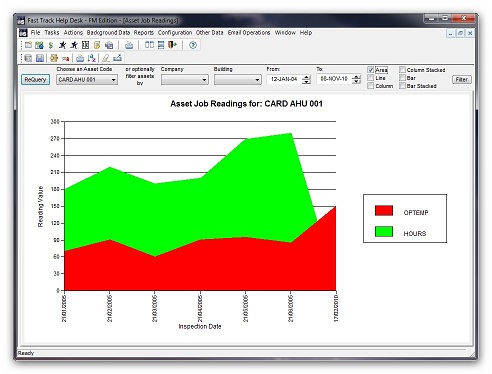Click the blue floppy disk save icon
This screenshot has height=374, width=492.
click(x=40, y=58)
